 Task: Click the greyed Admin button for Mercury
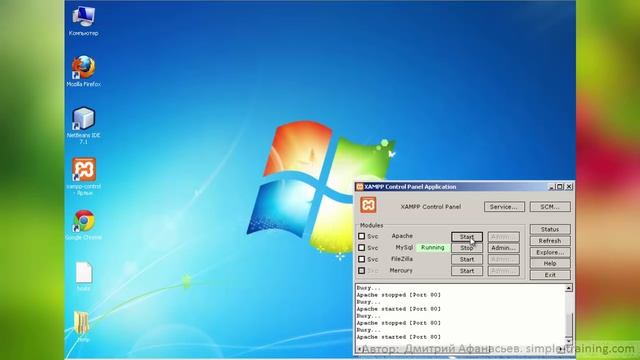coord(503,271)
